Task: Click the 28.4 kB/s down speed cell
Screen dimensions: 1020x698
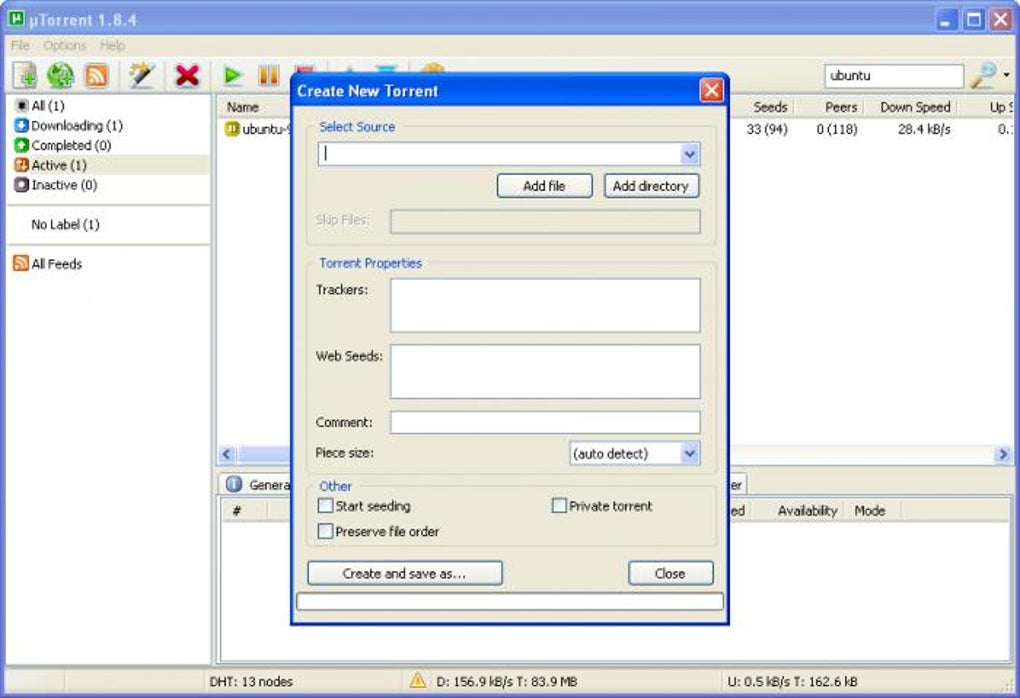Action: (924, 129)
